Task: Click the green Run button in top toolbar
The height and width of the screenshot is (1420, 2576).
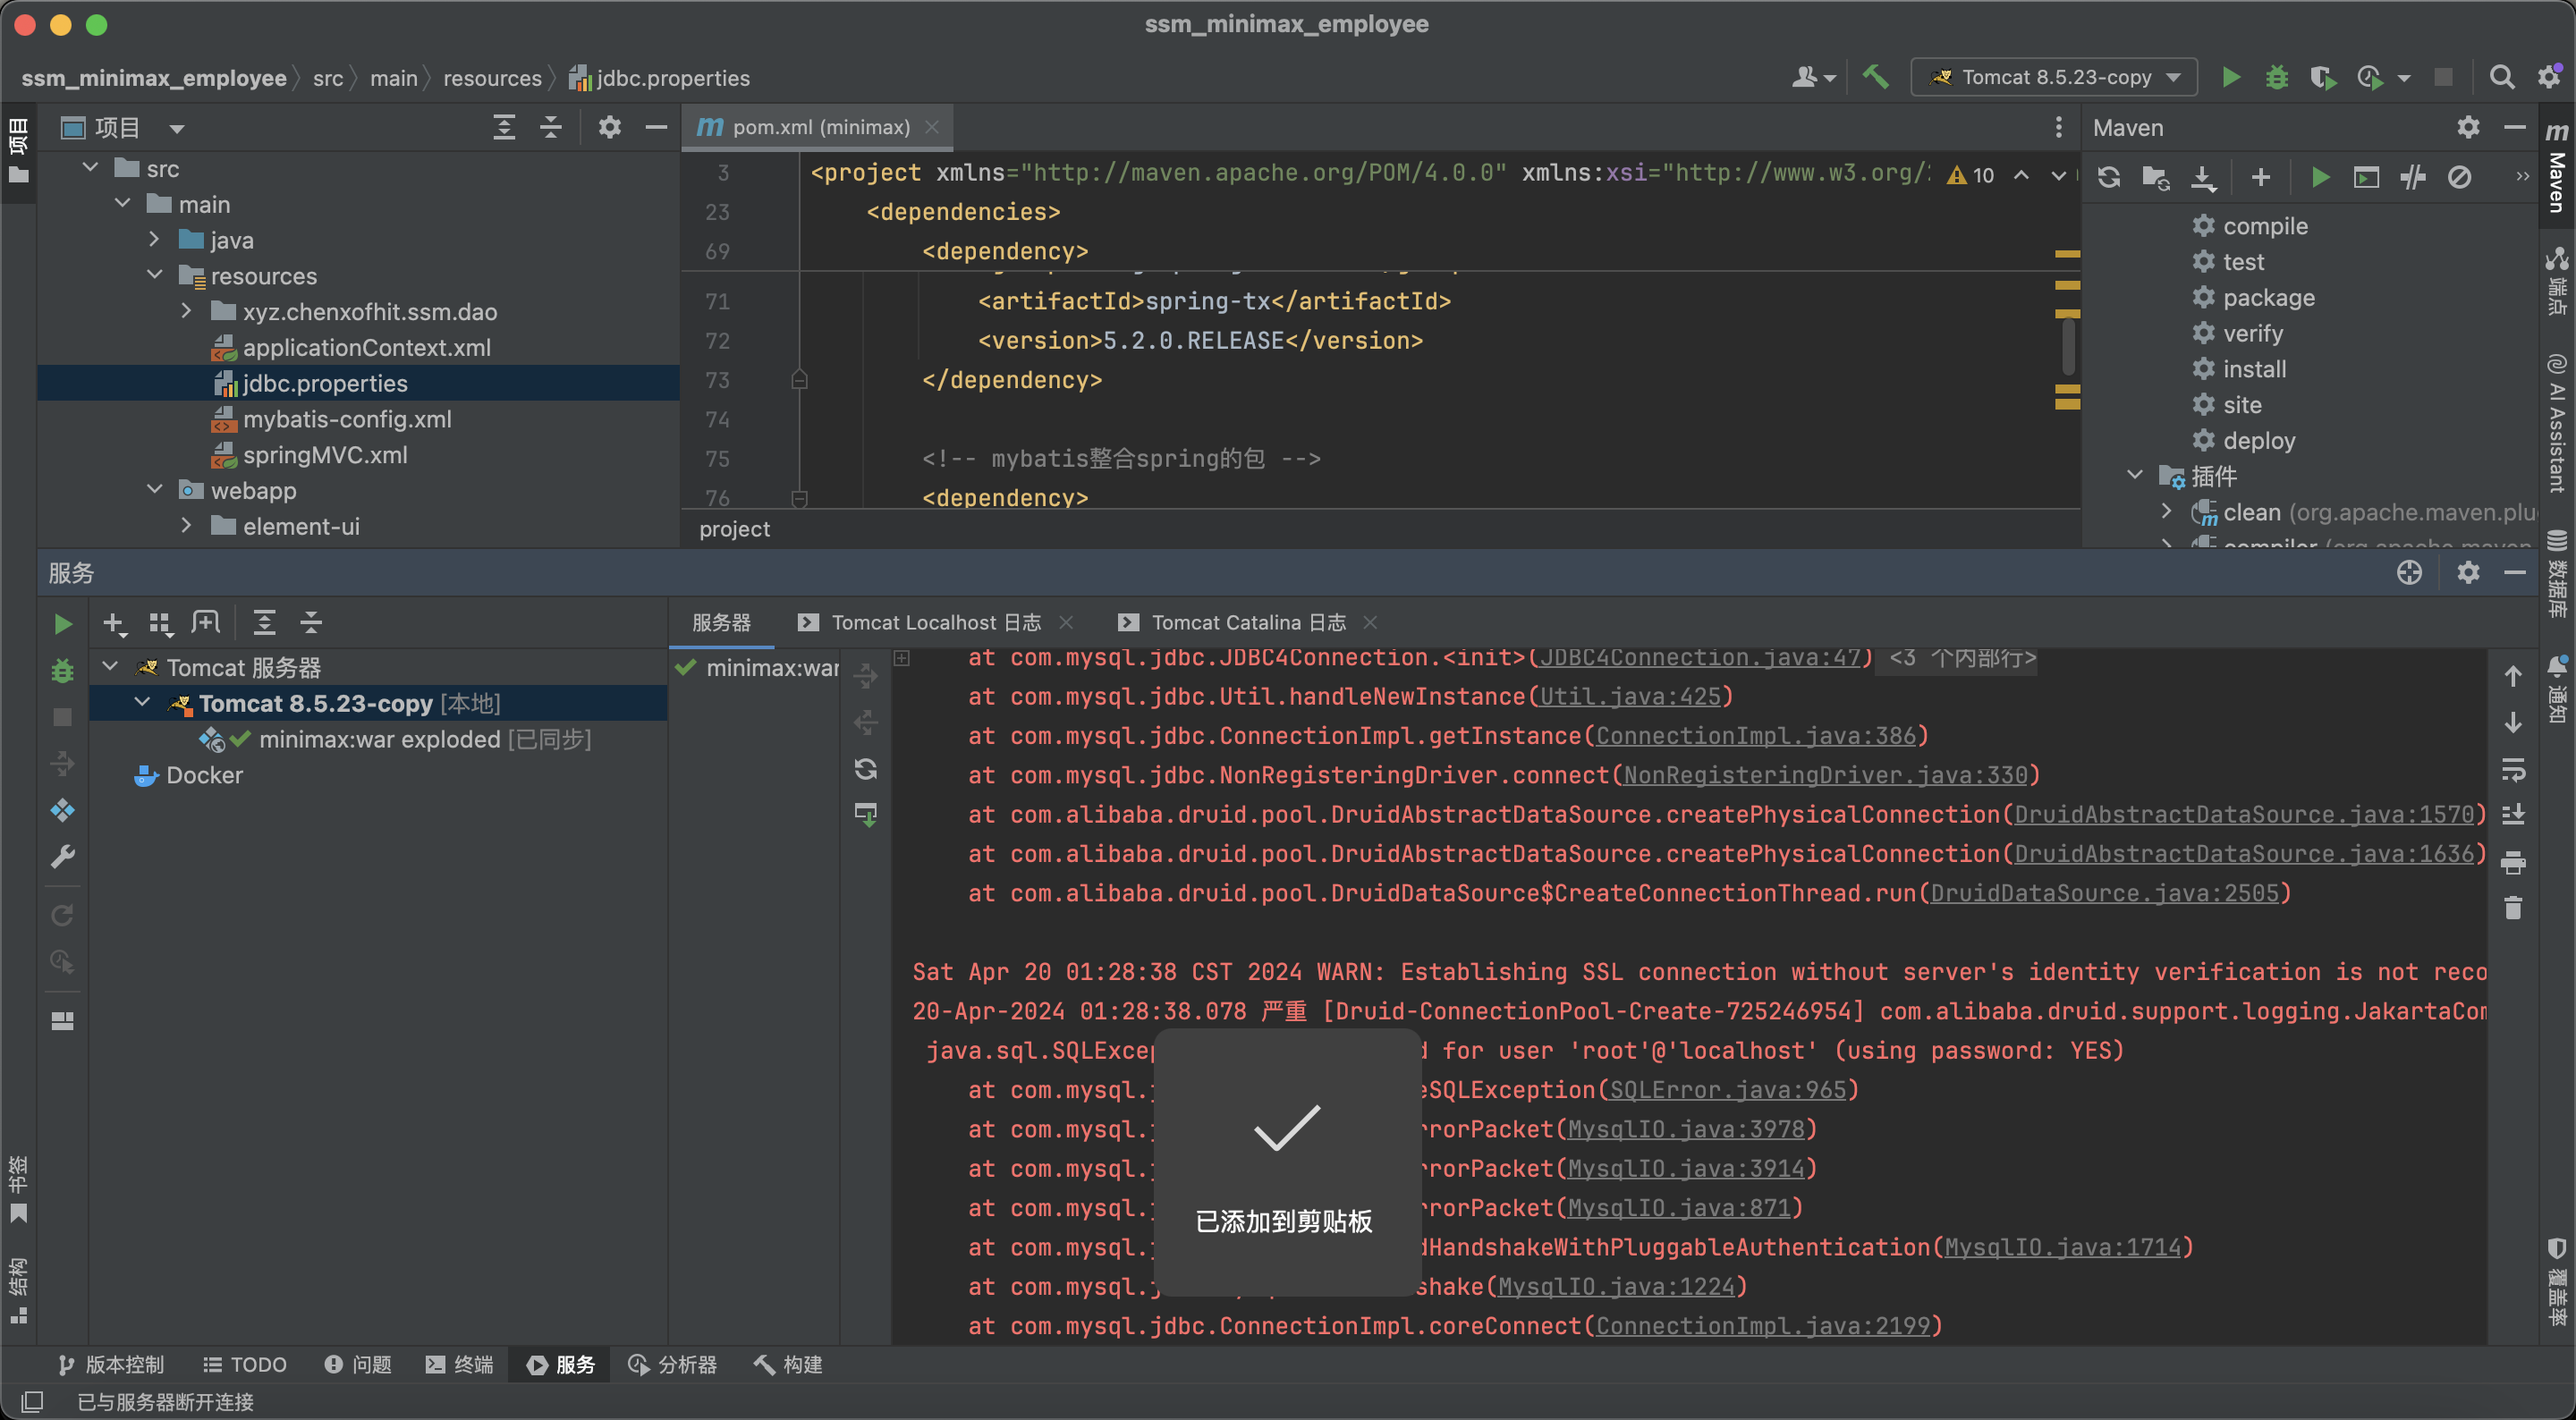Action: [2230, 77]
